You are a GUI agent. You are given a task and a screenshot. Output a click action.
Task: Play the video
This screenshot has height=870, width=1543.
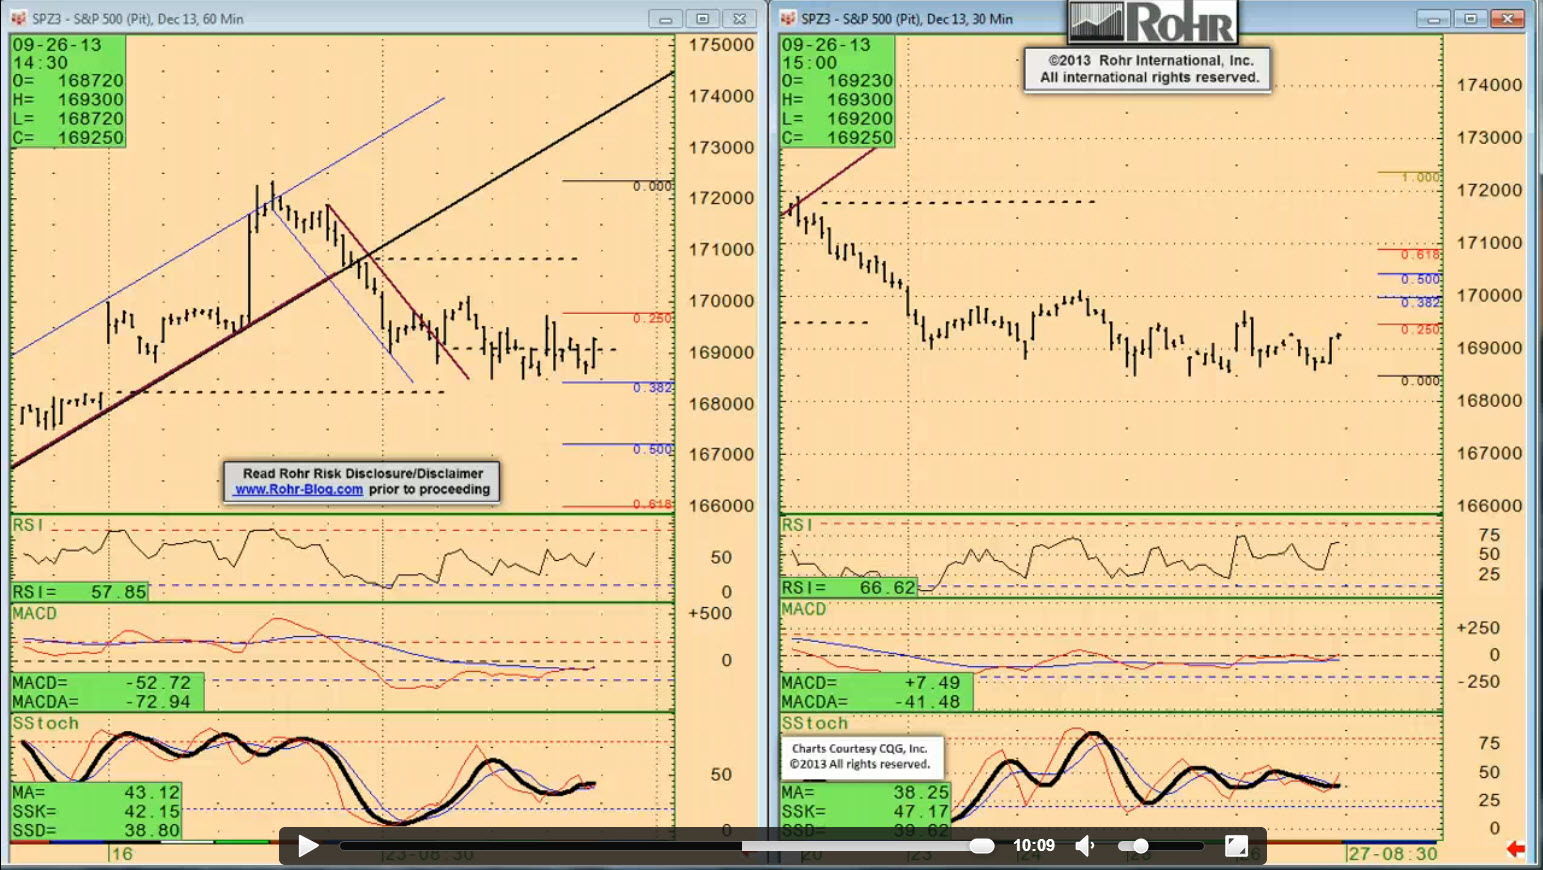pos(308,846)
